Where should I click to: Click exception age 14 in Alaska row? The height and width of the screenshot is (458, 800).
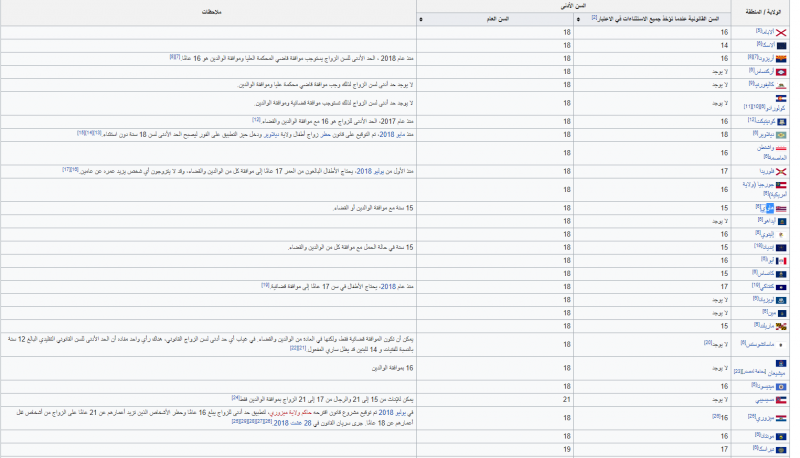coord(724,45)
